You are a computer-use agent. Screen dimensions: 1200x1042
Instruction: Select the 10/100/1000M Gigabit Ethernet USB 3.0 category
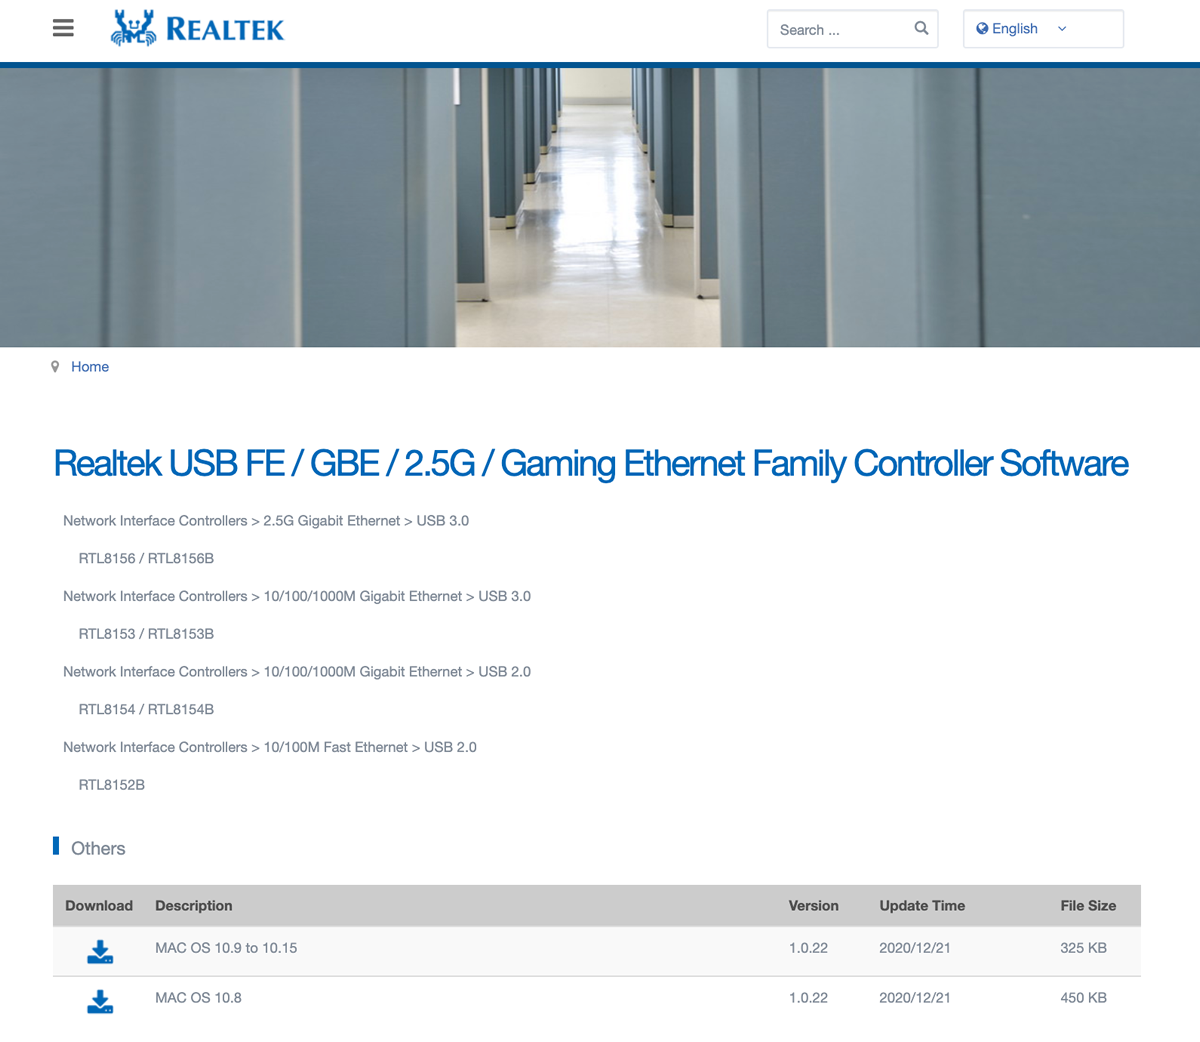[x=297, y=596]
